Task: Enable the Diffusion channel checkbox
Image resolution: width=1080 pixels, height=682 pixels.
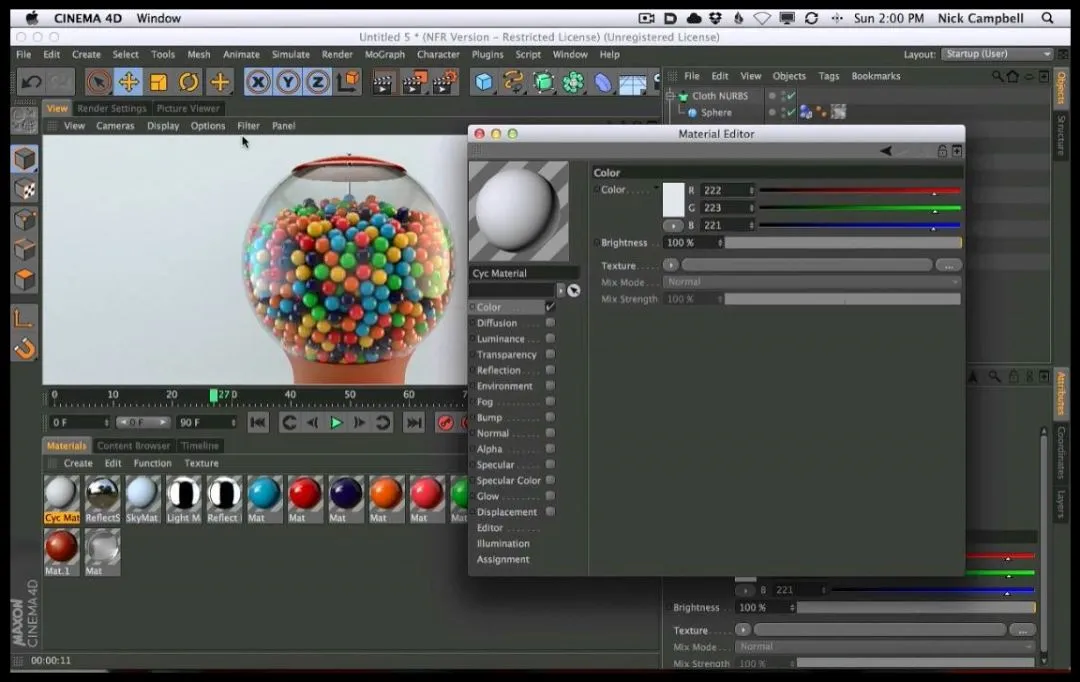Action: (x=550, y=322)
